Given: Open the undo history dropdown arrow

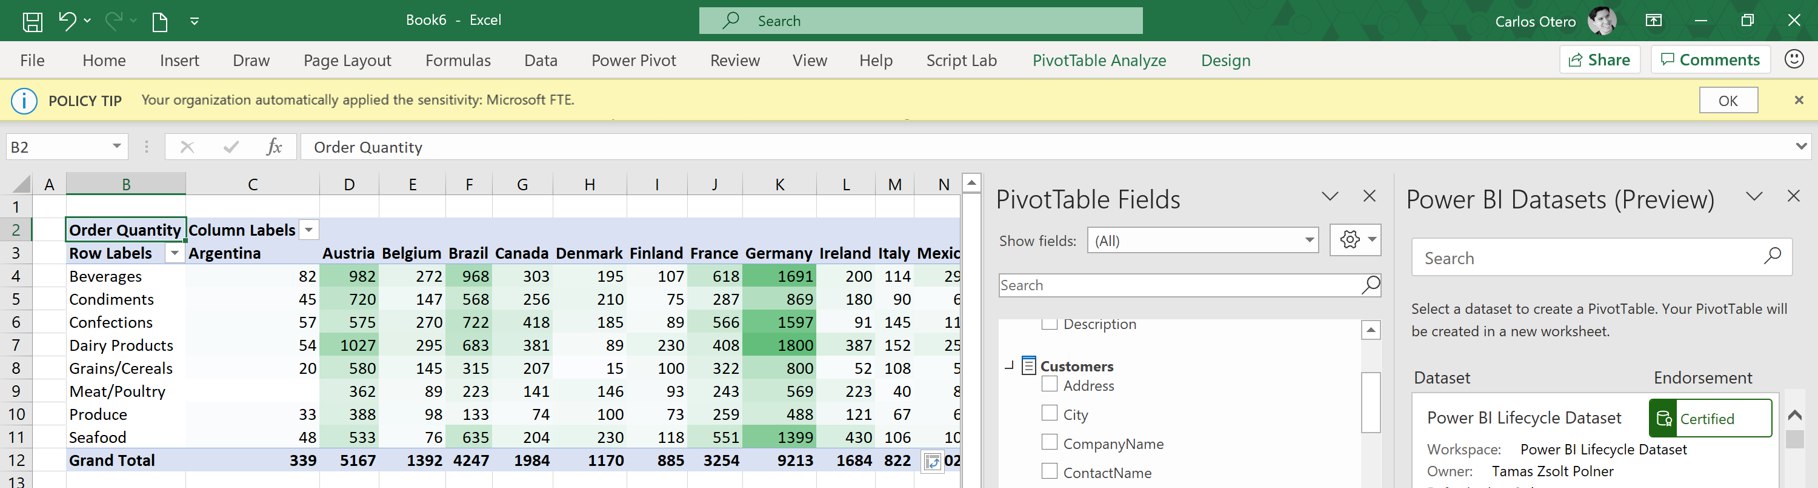Looking at the screenshot, I should tap(87, 21).
